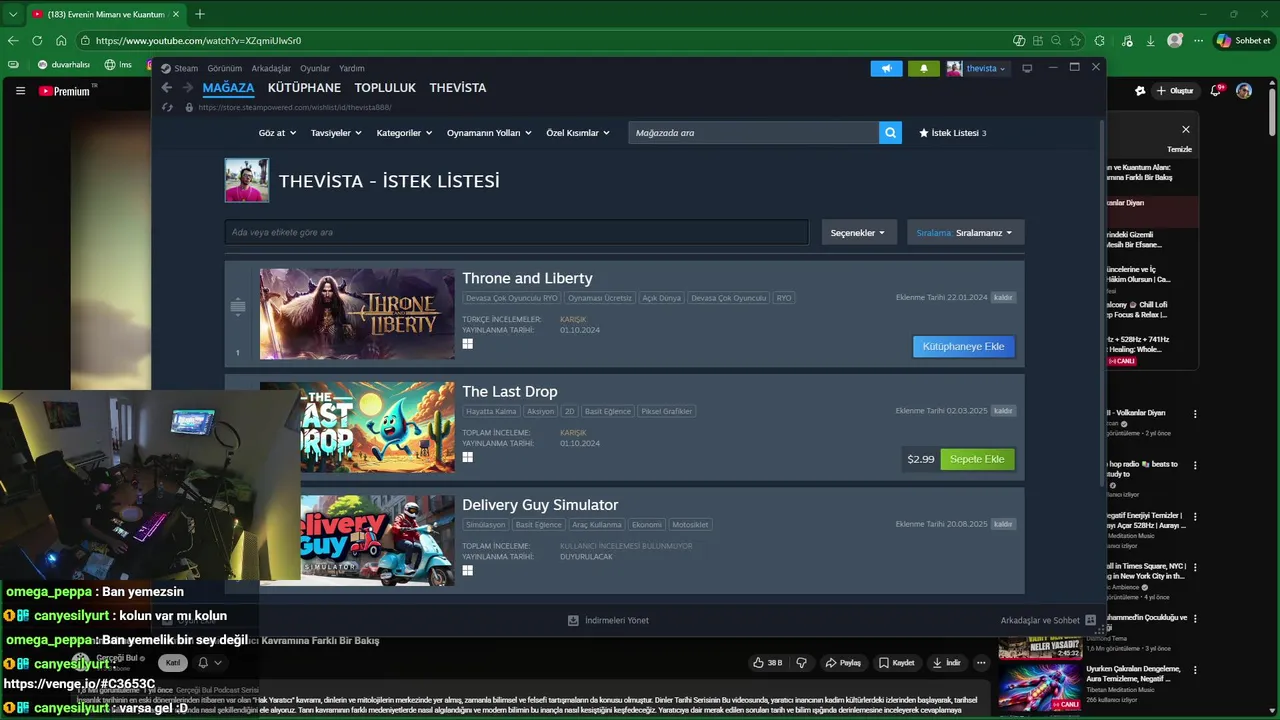This screenshot has height=720, width=1280.
Task: Click the wishlist filter field 'Ada veya etikete göre ara'
Action: click(x=516, y=232)
